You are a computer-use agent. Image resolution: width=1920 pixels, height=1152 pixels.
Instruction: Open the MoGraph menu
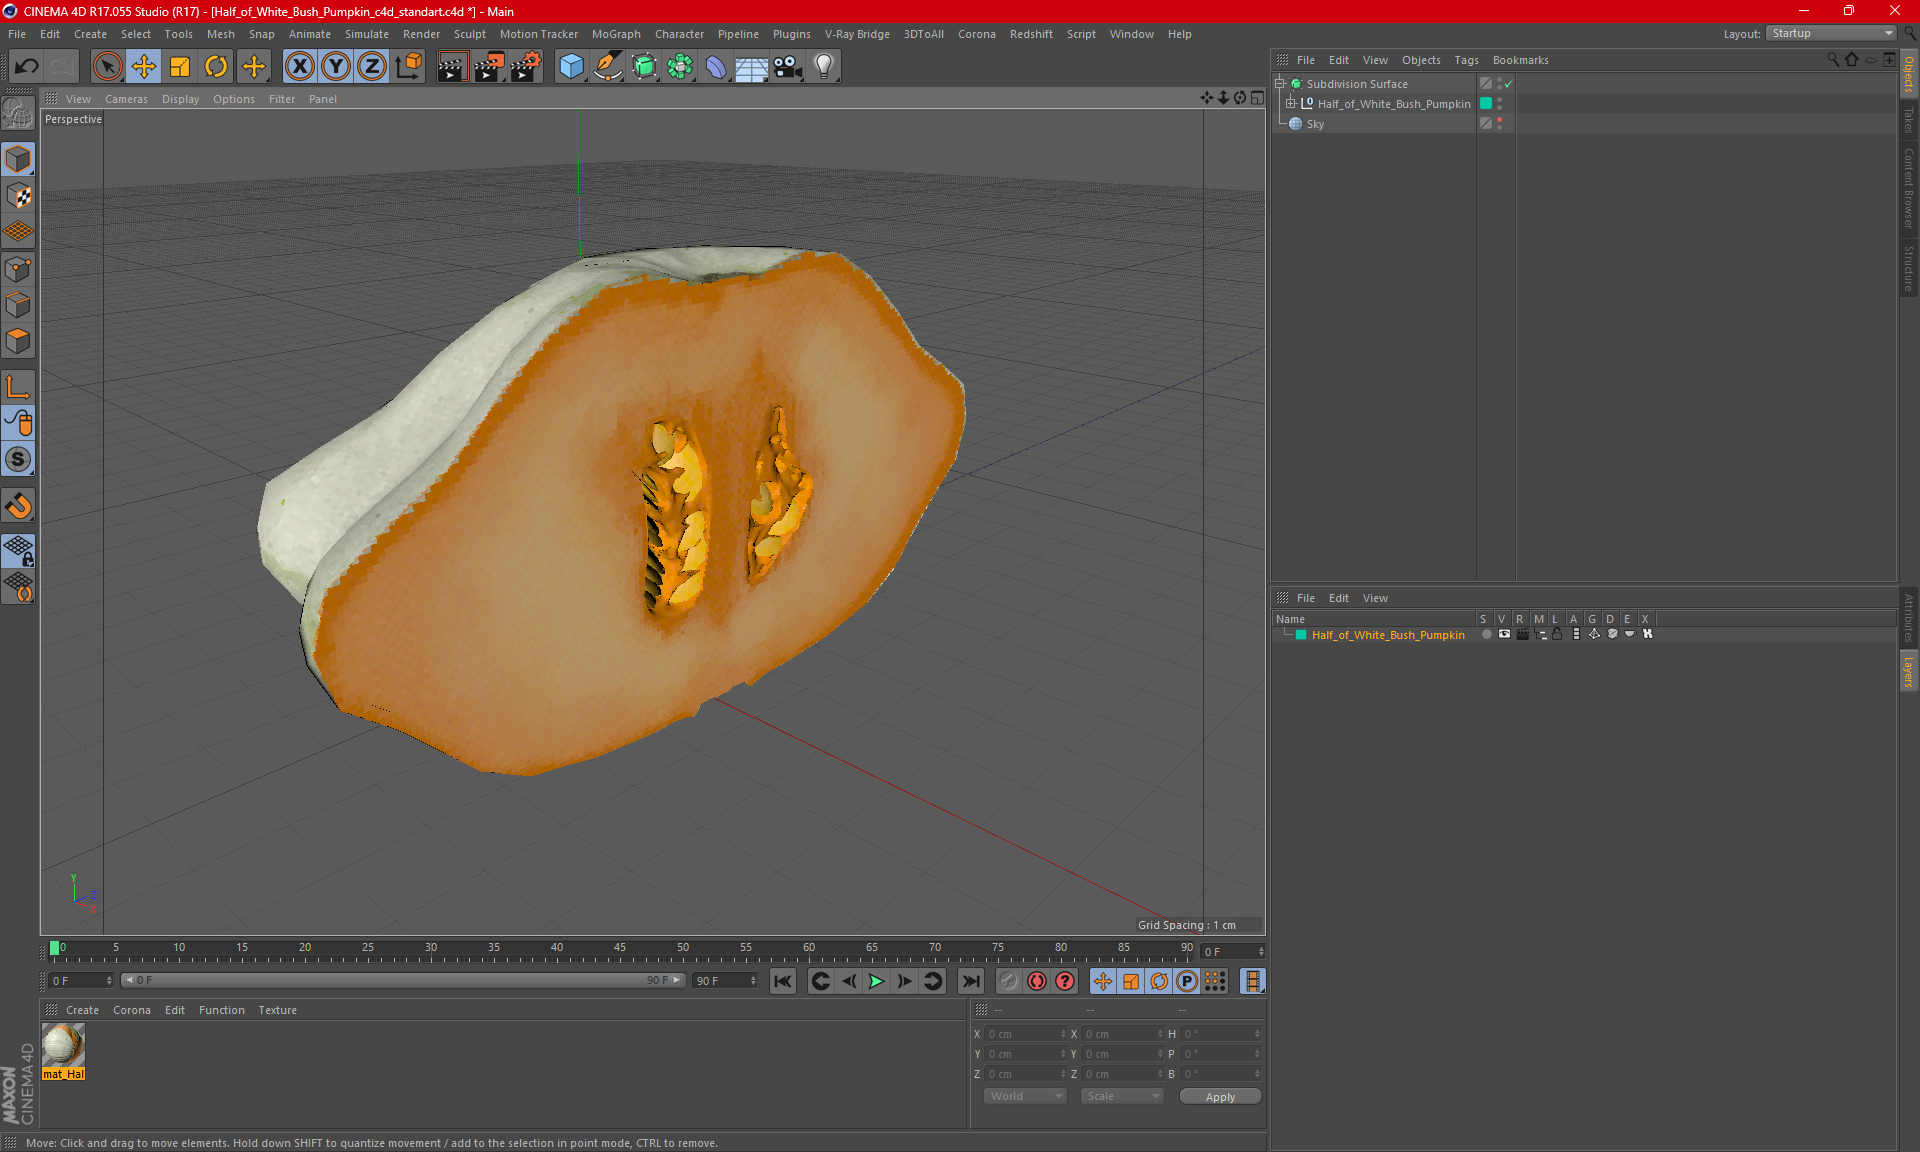pyautogui.click(x=615, y=34)
